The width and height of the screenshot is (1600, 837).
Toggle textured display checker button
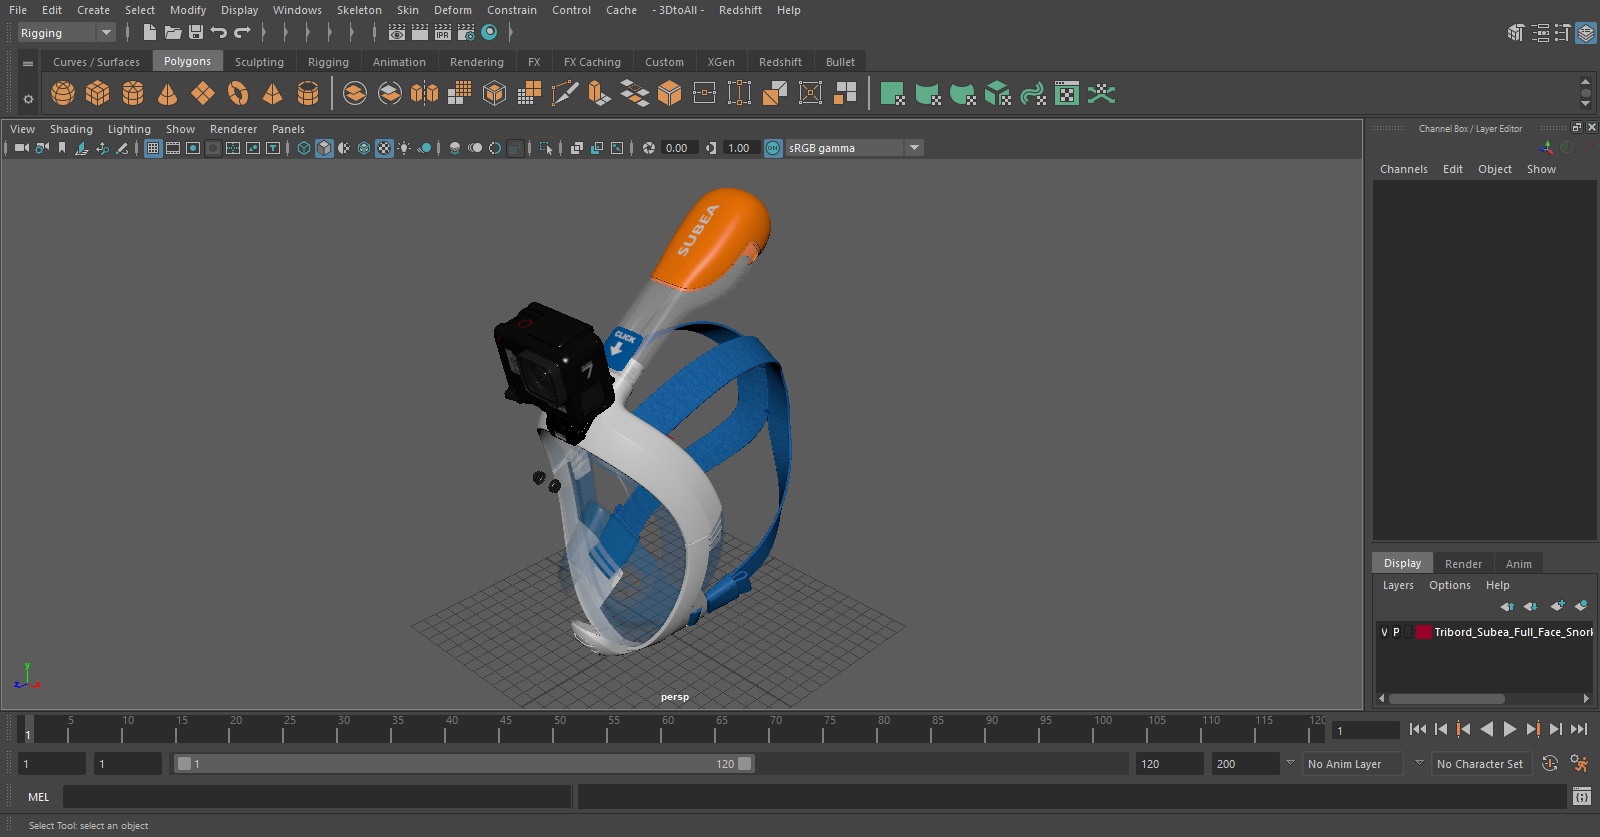384,148
